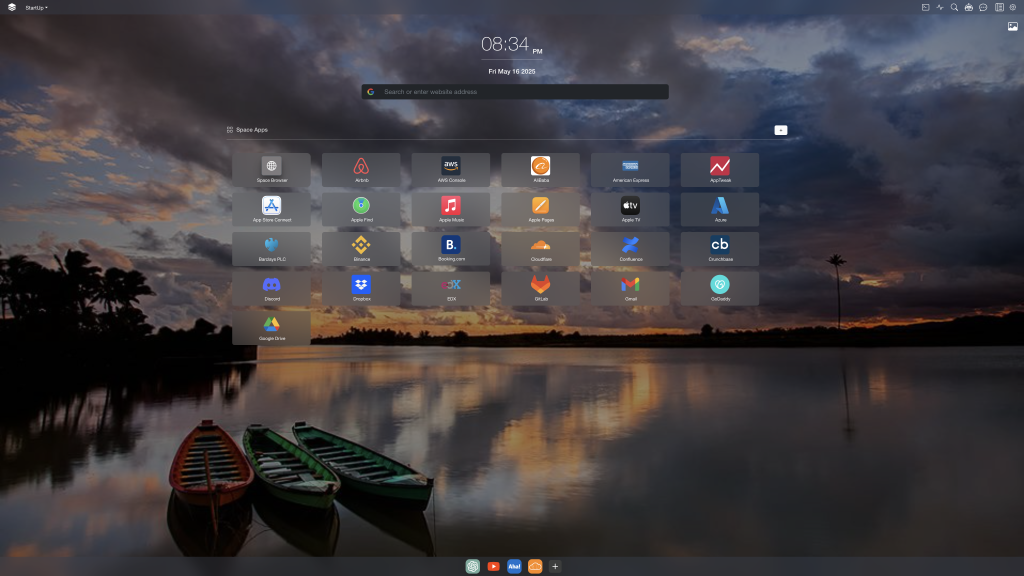This screenshot has height=576, width=1024.
Task: Open YouTube from the bottom dock
Action: point(494,566)
